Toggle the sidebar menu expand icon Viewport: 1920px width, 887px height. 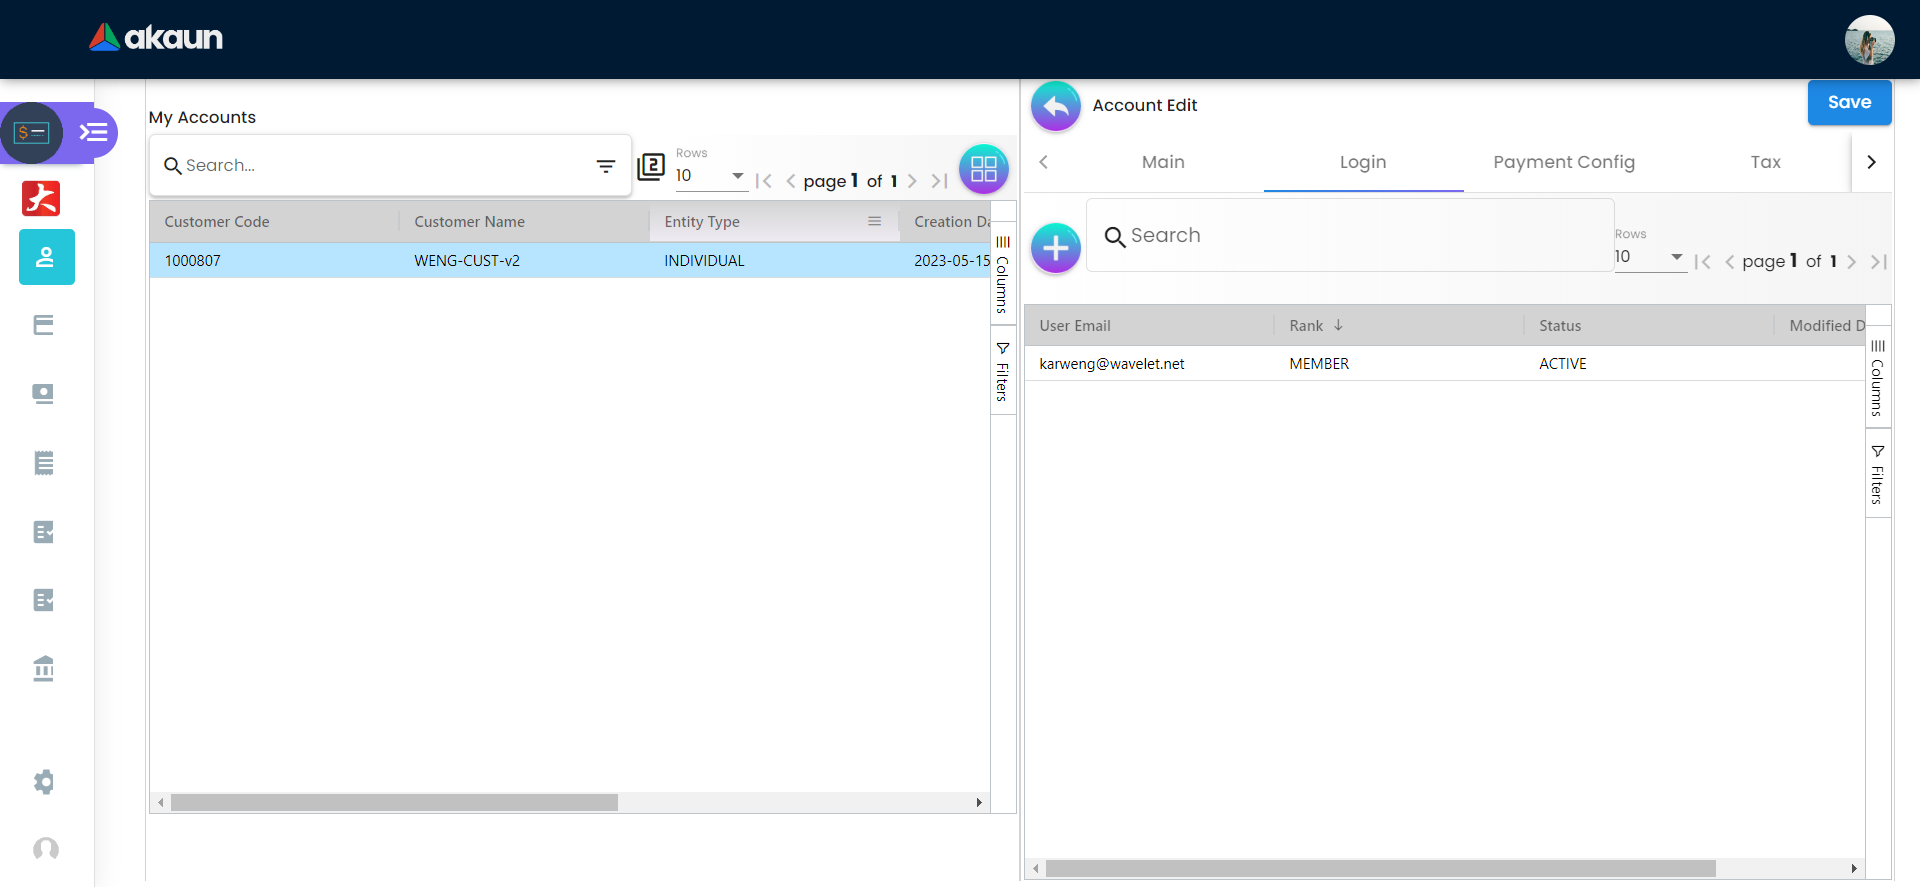pos(94,132)
